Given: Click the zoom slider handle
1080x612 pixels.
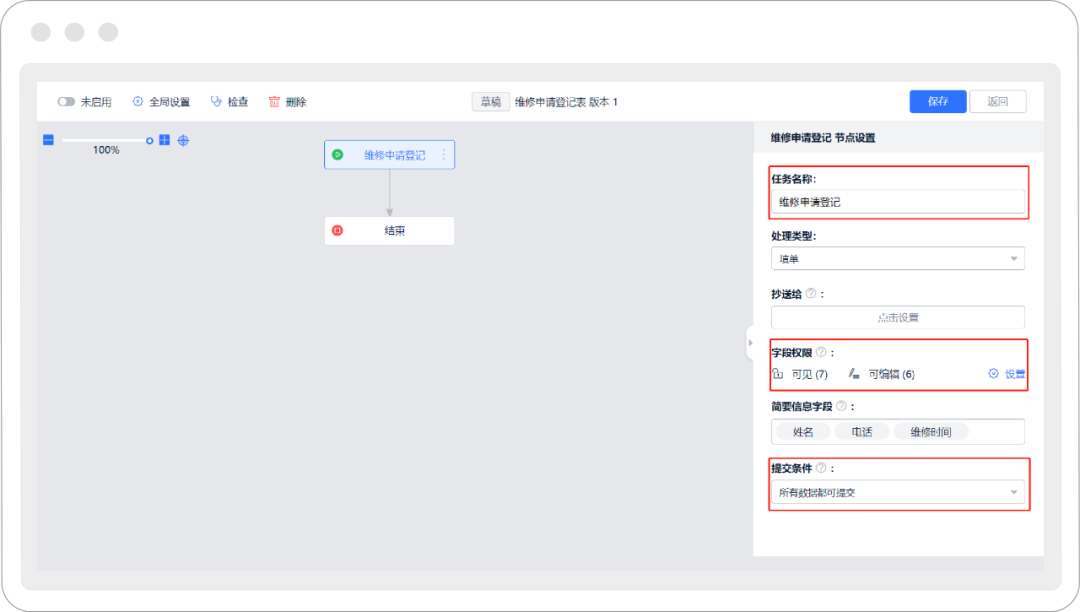Looking at the screenshot, I should [x=150, y=140].
